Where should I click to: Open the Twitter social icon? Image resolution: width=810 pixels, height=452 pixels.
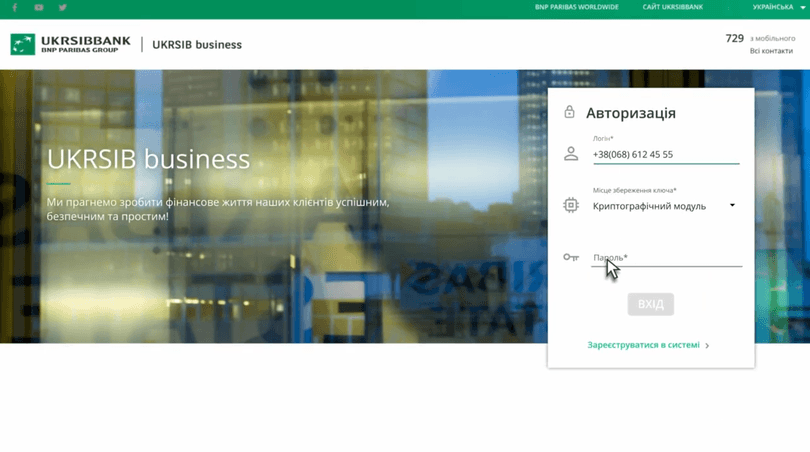click(62, 7)
